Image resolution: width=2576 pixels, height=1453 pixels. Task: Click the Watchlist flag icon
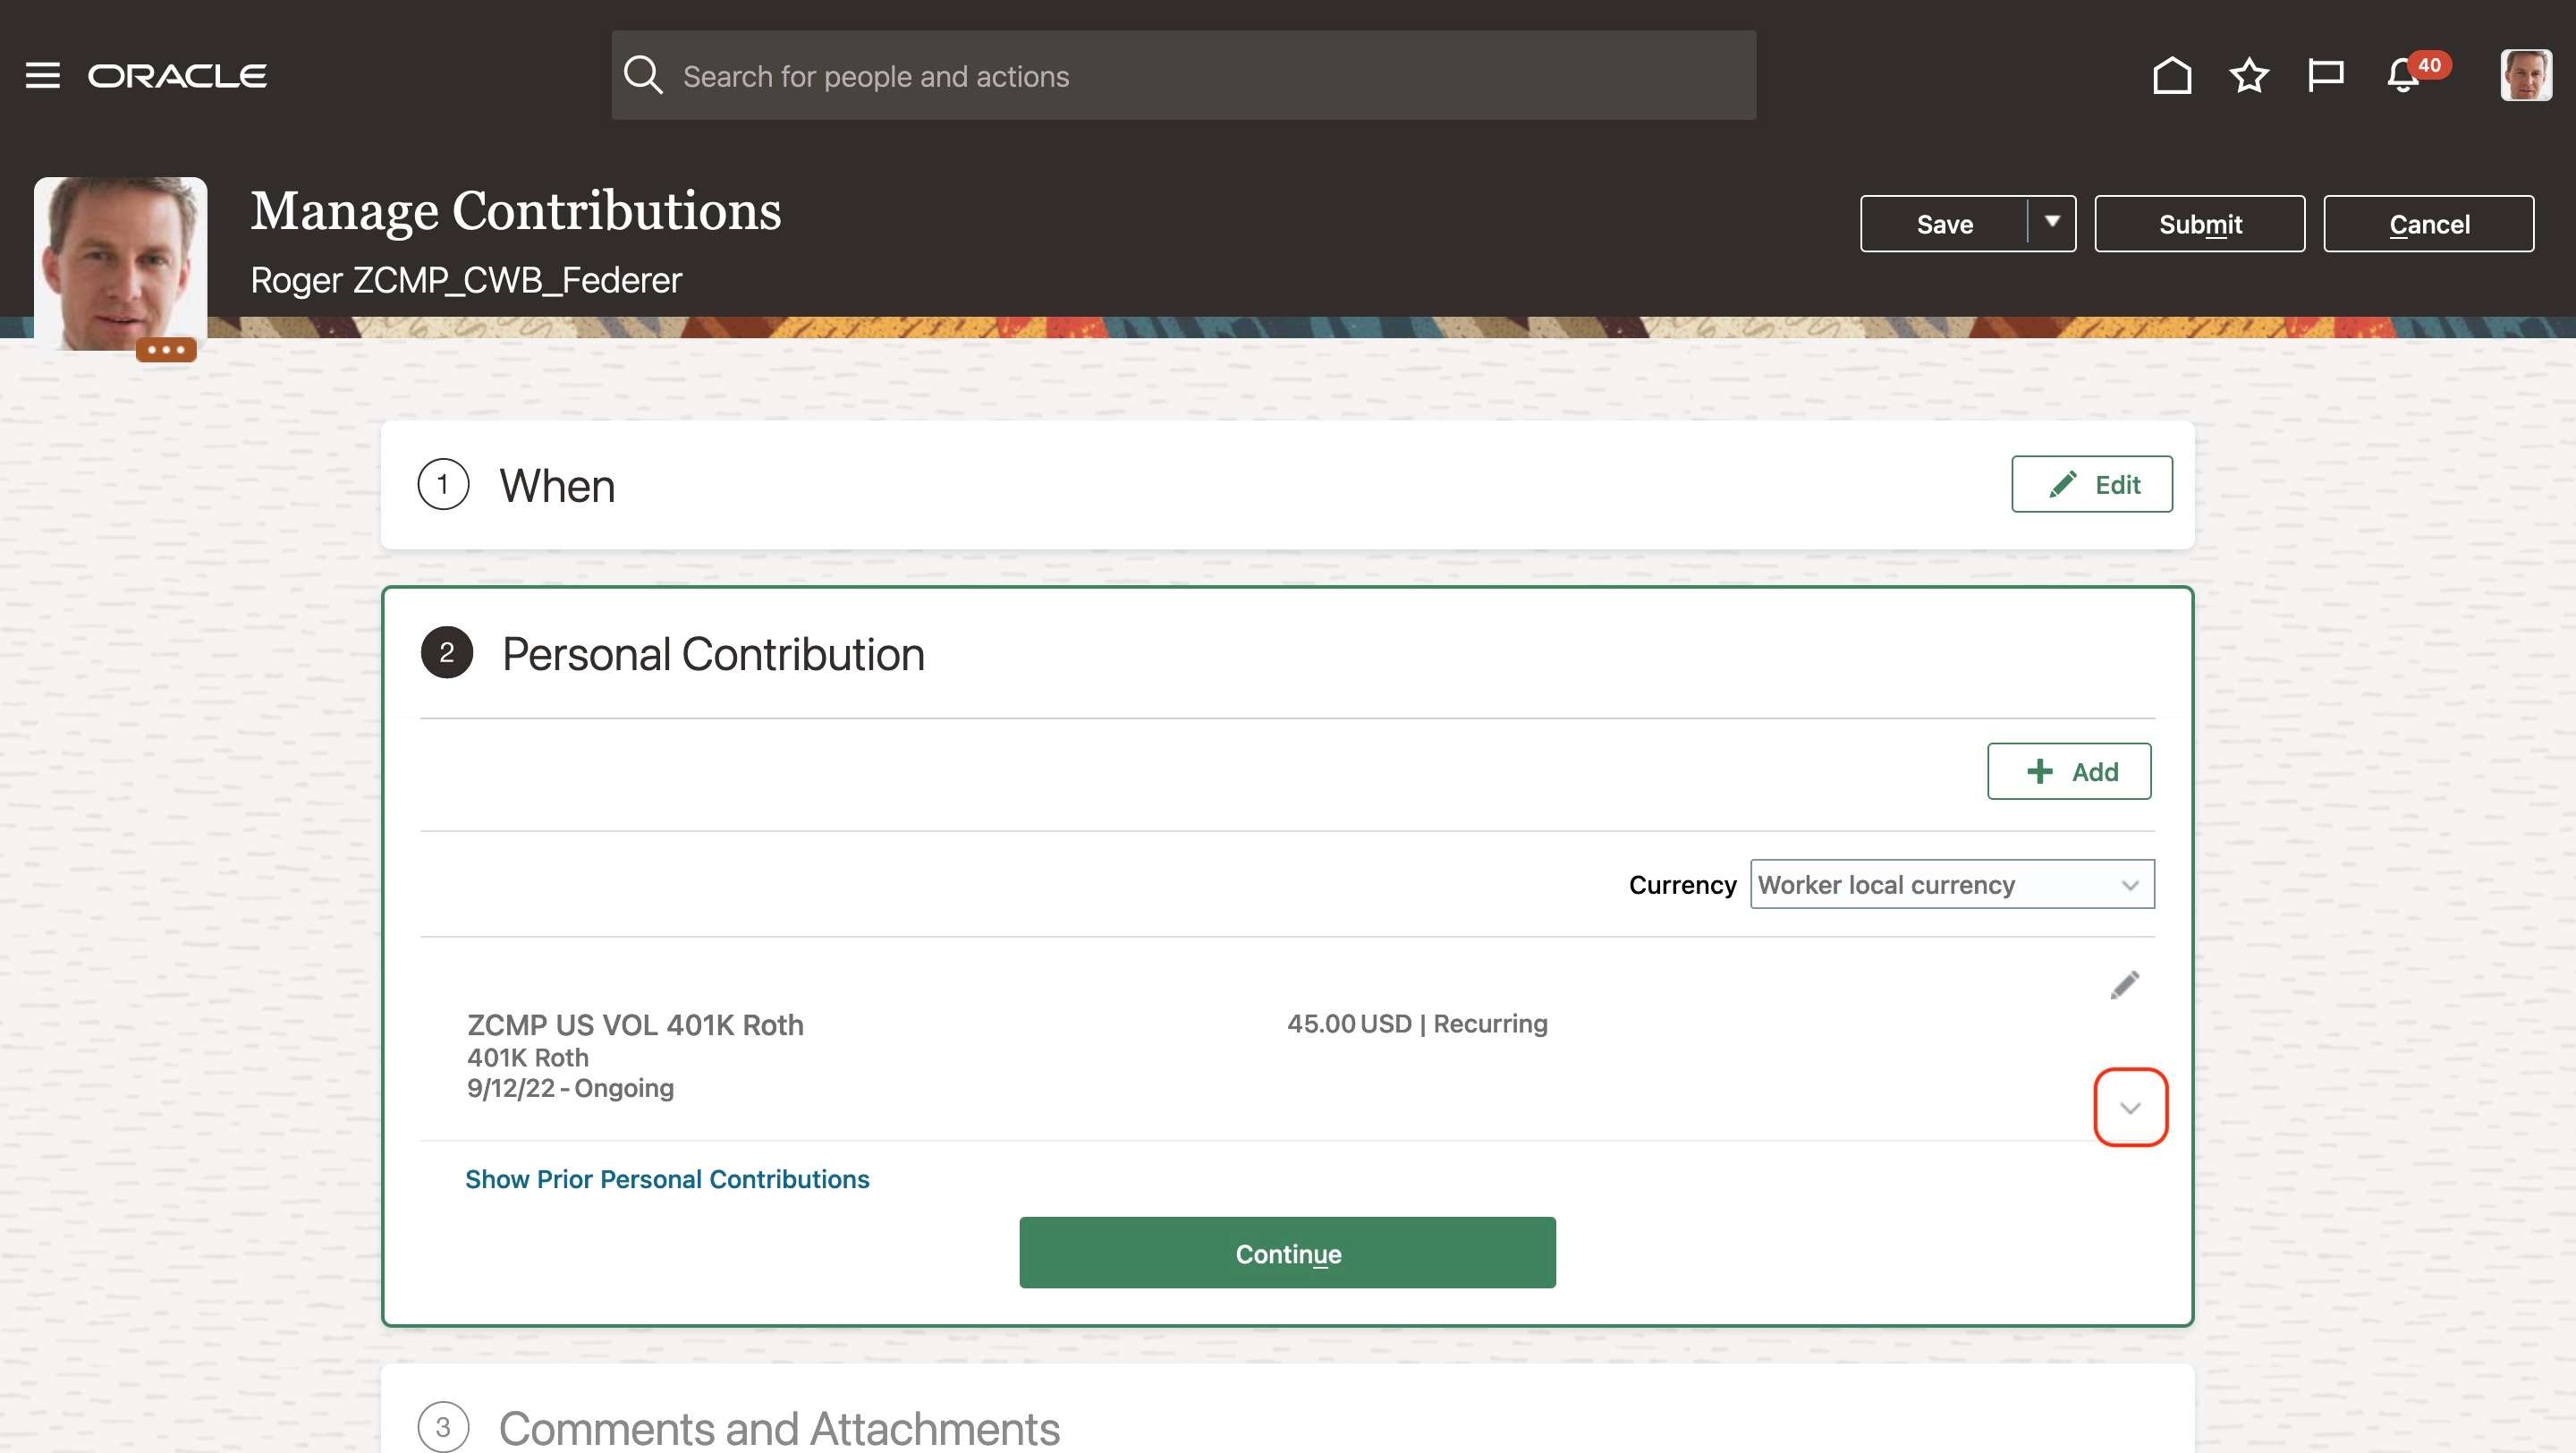(2325, 76)
